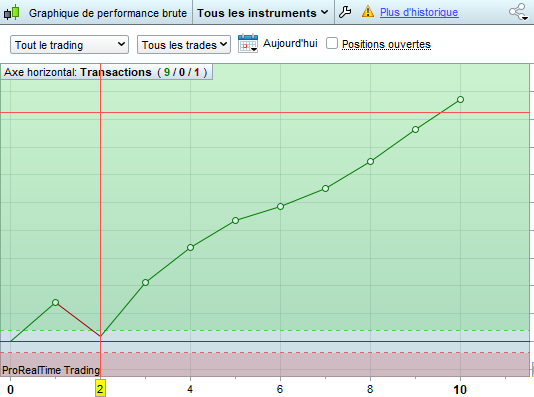
Task: Click the ProRealTime Trading label
Action: [x=51, y=370]
